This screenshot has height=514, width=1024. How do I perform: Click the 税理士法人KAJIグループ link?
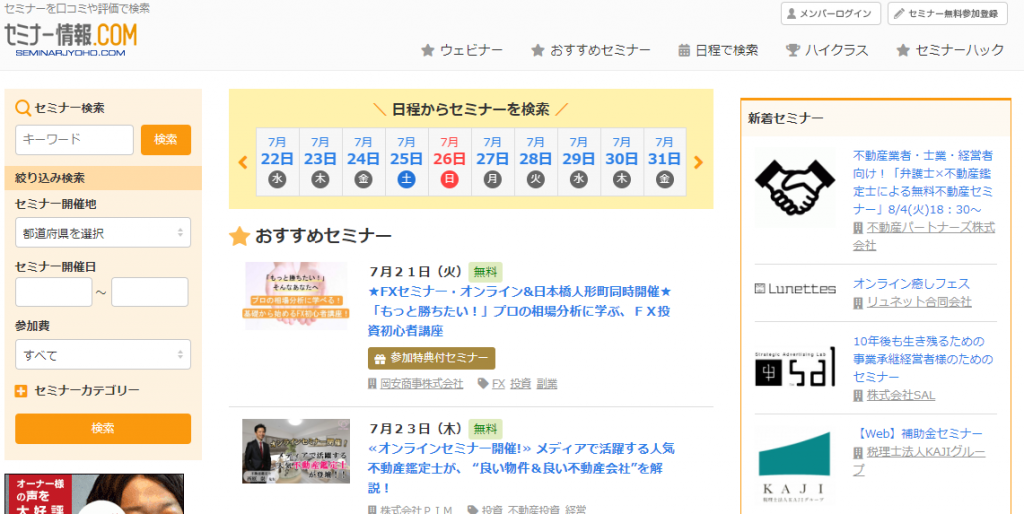(920, 460)
